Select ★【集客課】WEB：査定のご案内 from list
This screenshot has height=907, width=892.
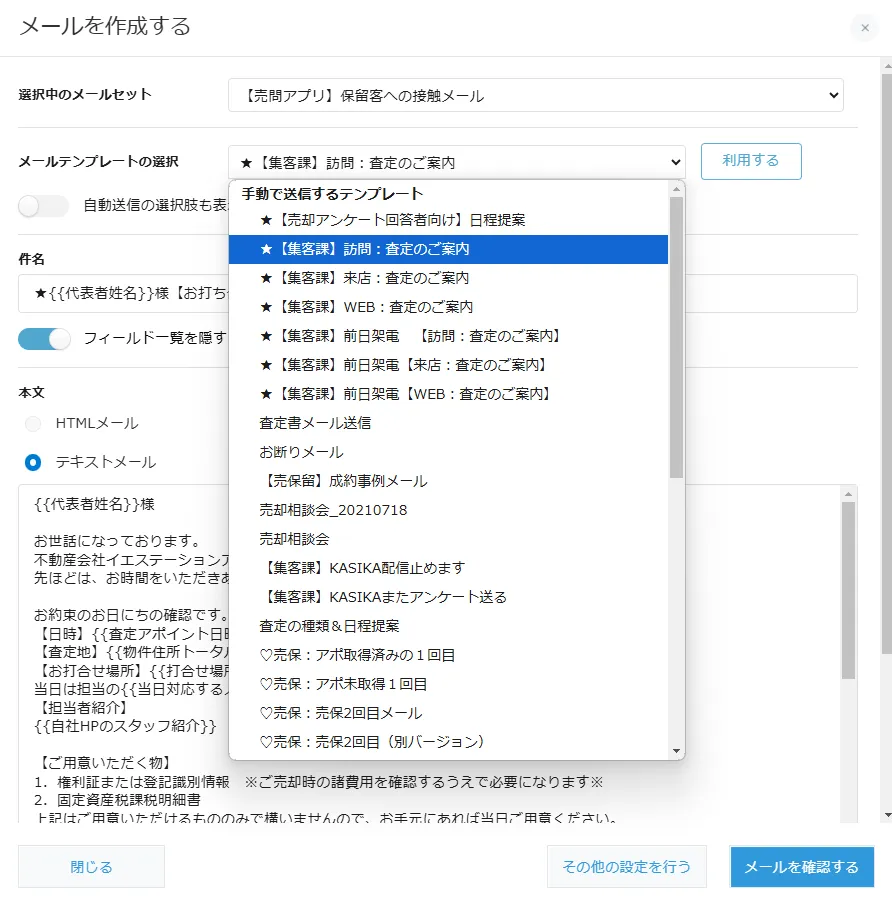coord(366,307)
